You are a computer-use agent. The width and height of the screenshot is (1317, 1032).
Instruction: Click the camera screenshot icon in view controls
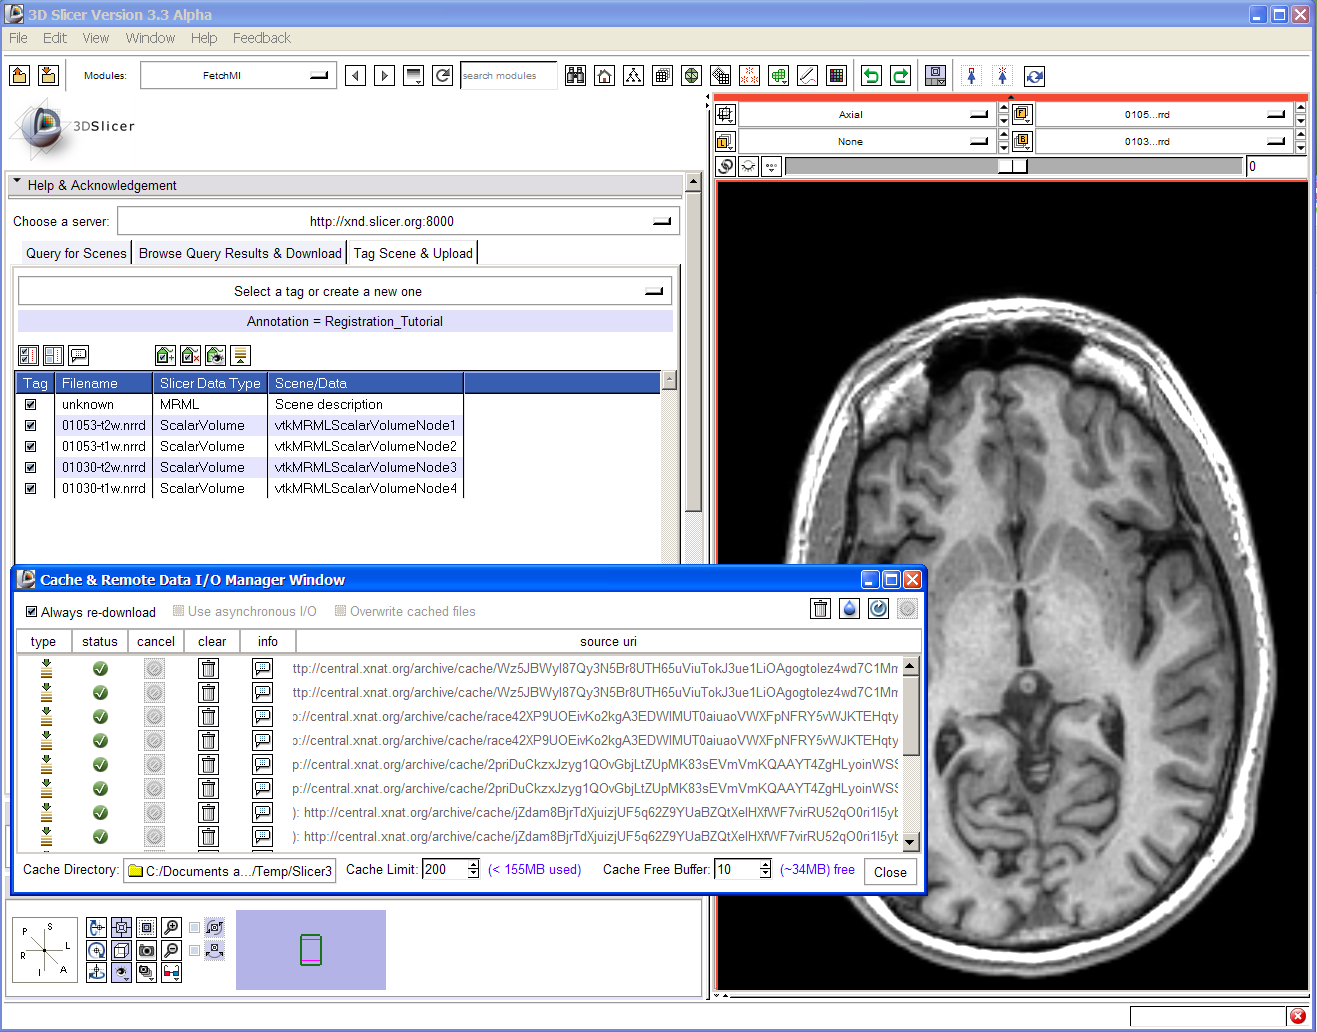click(x=146, y=950)
